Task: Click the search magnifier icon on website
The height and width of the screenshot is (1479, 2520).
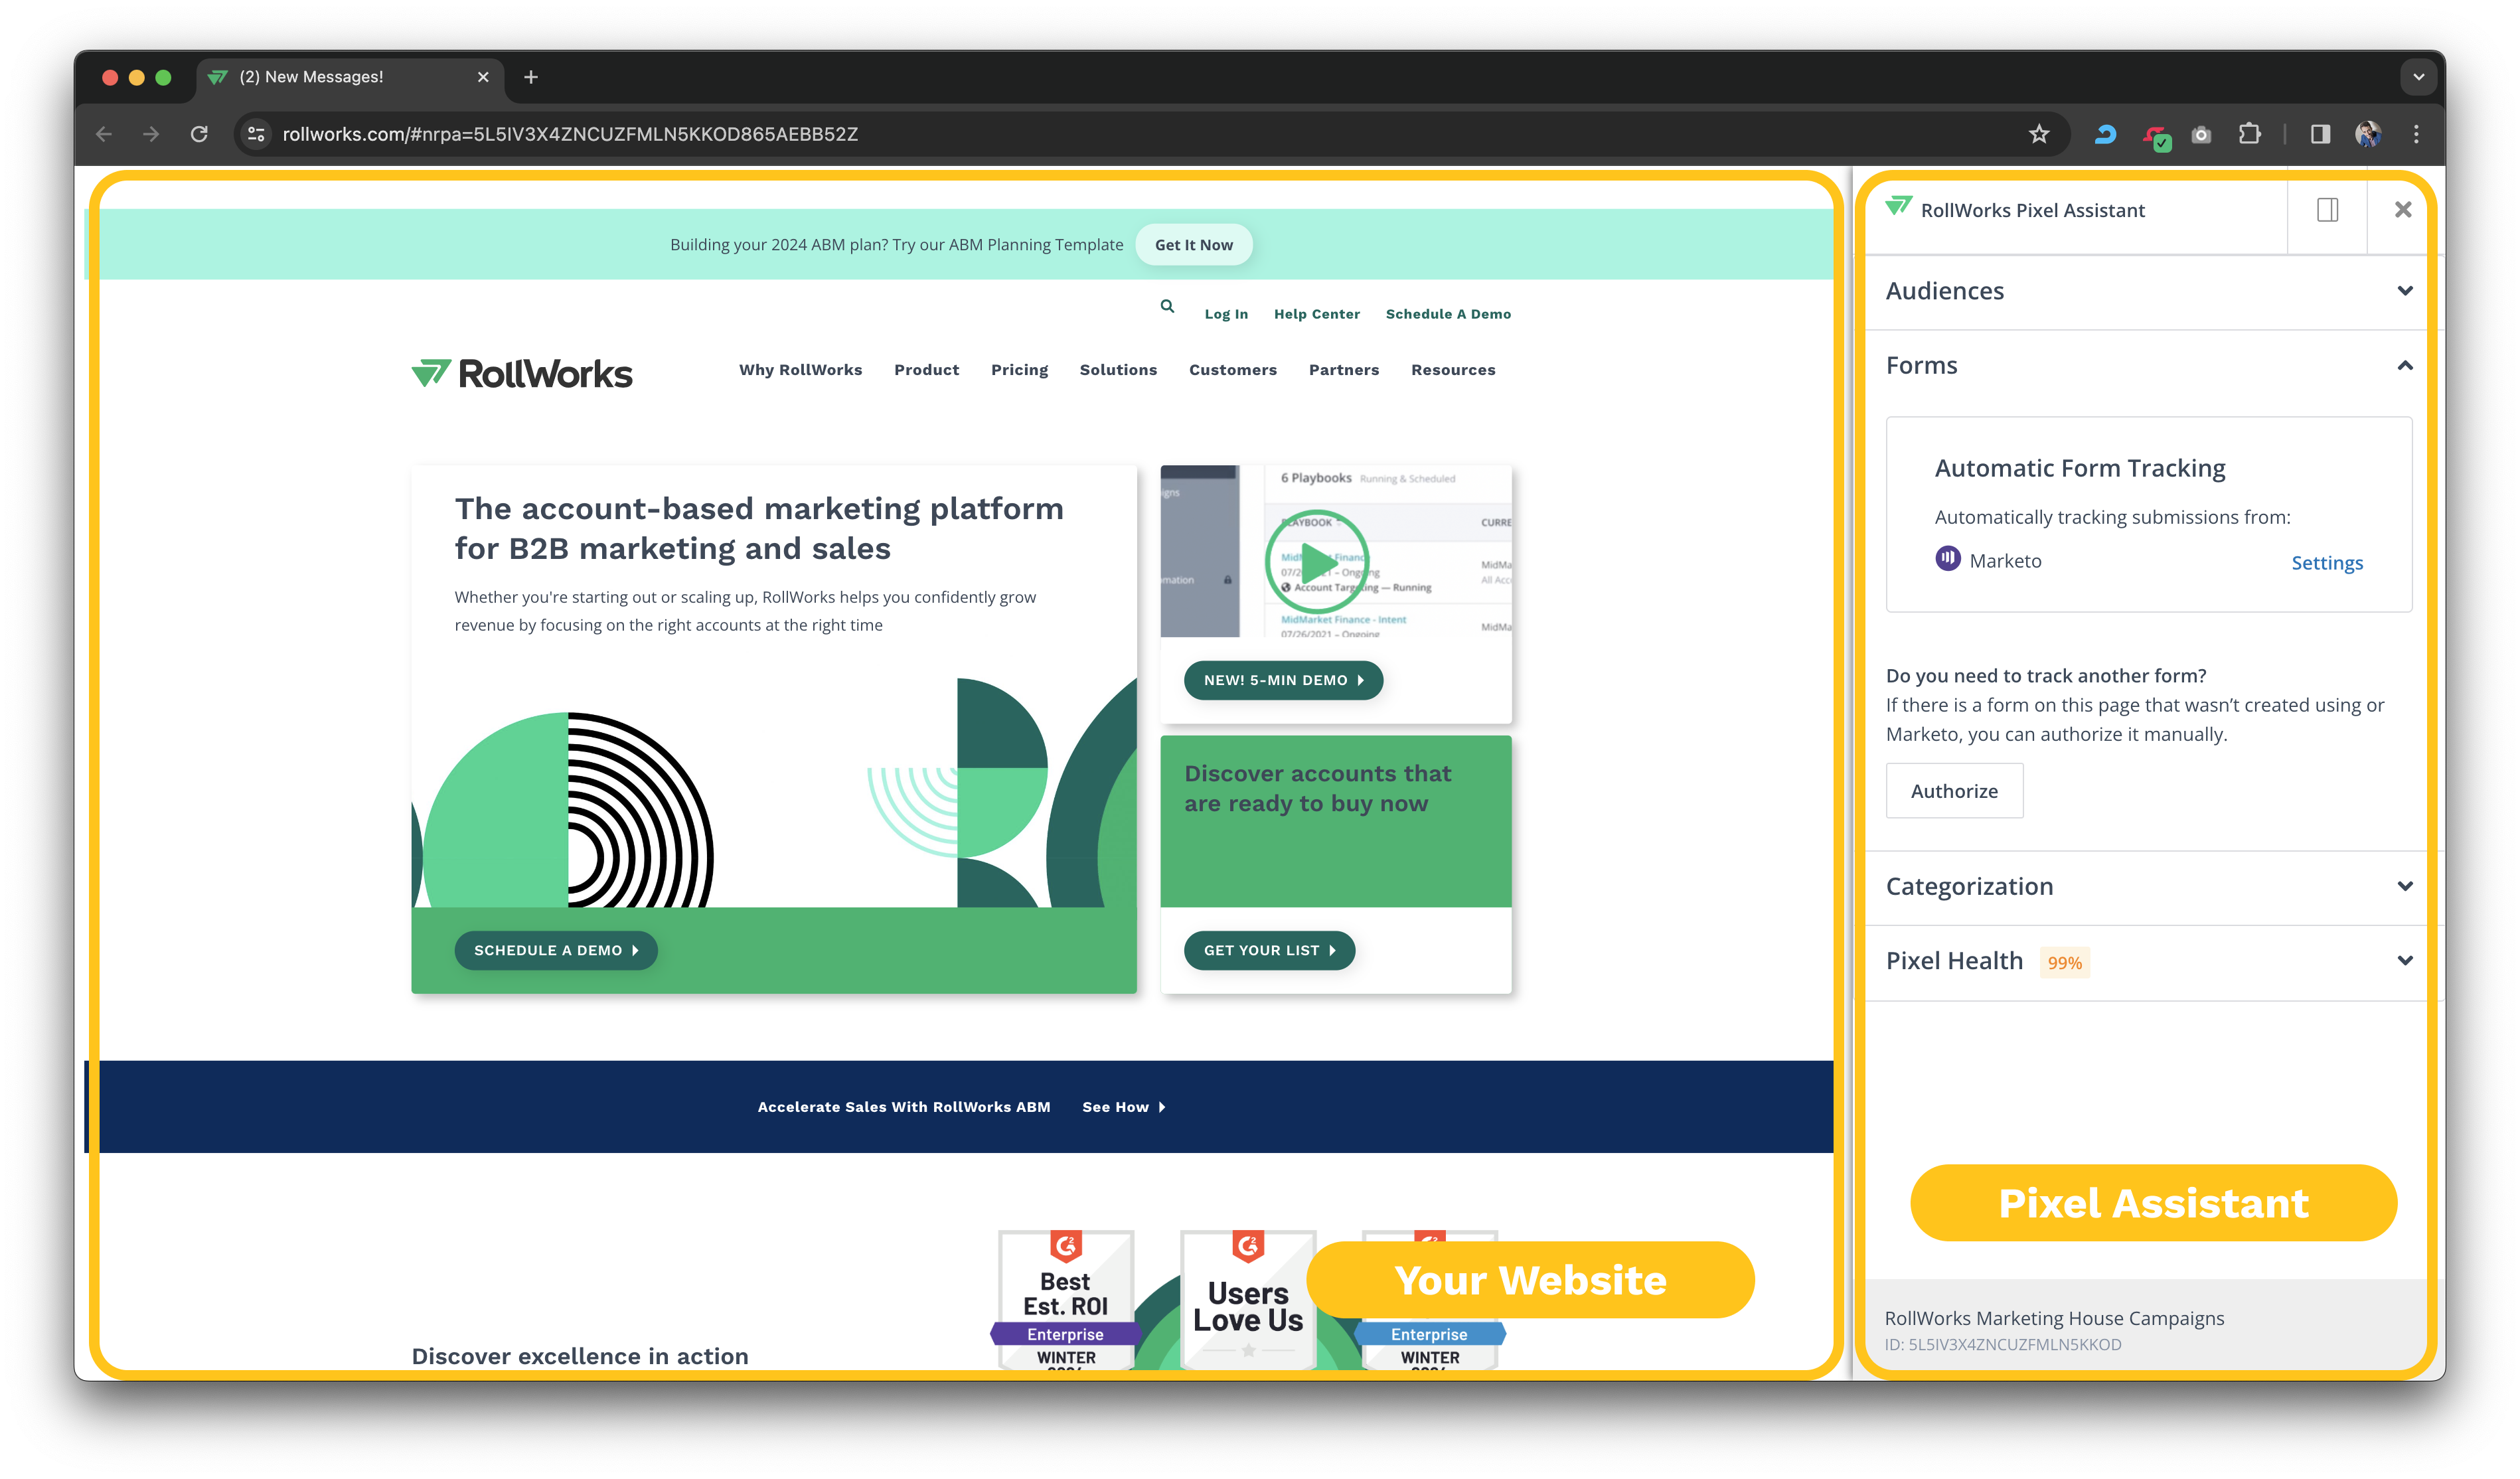Action: pyautogui.click(x=1167, y=307)
